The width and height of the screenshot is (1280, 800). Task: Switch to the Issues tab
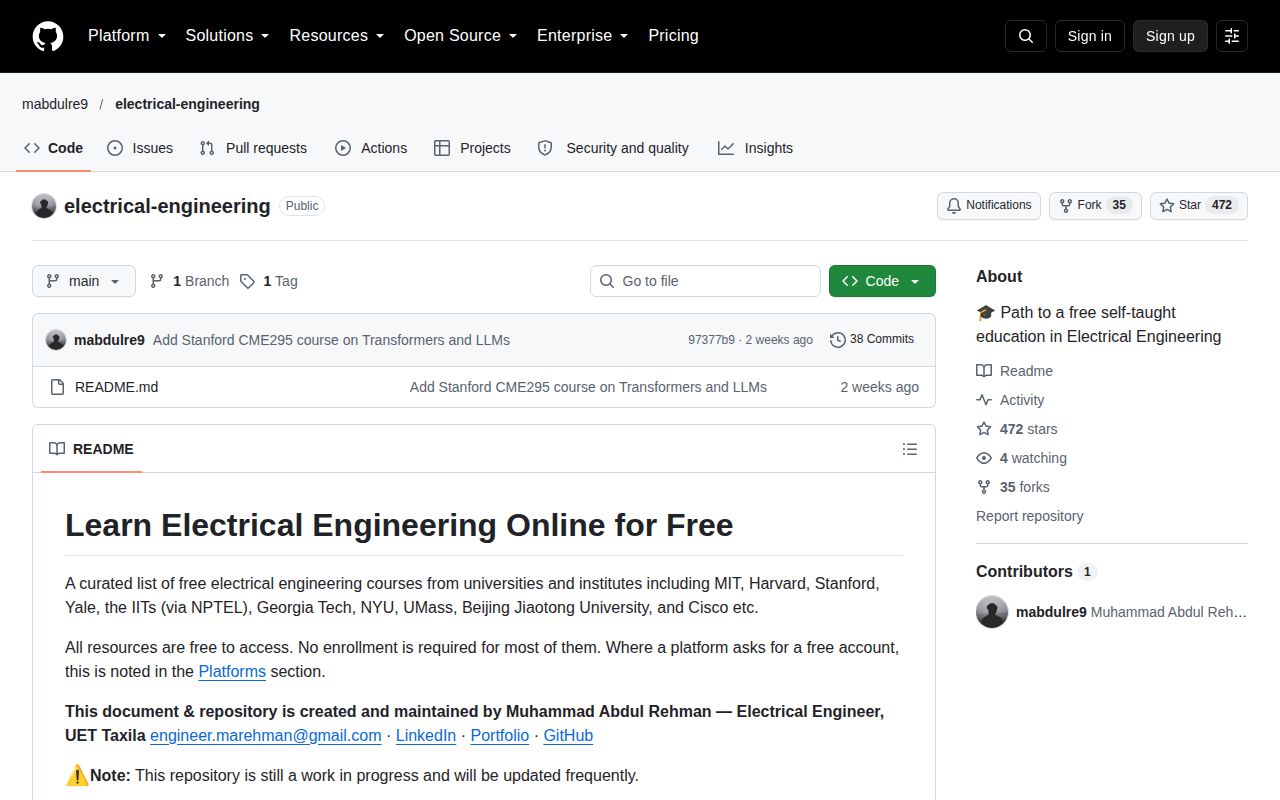140,148
